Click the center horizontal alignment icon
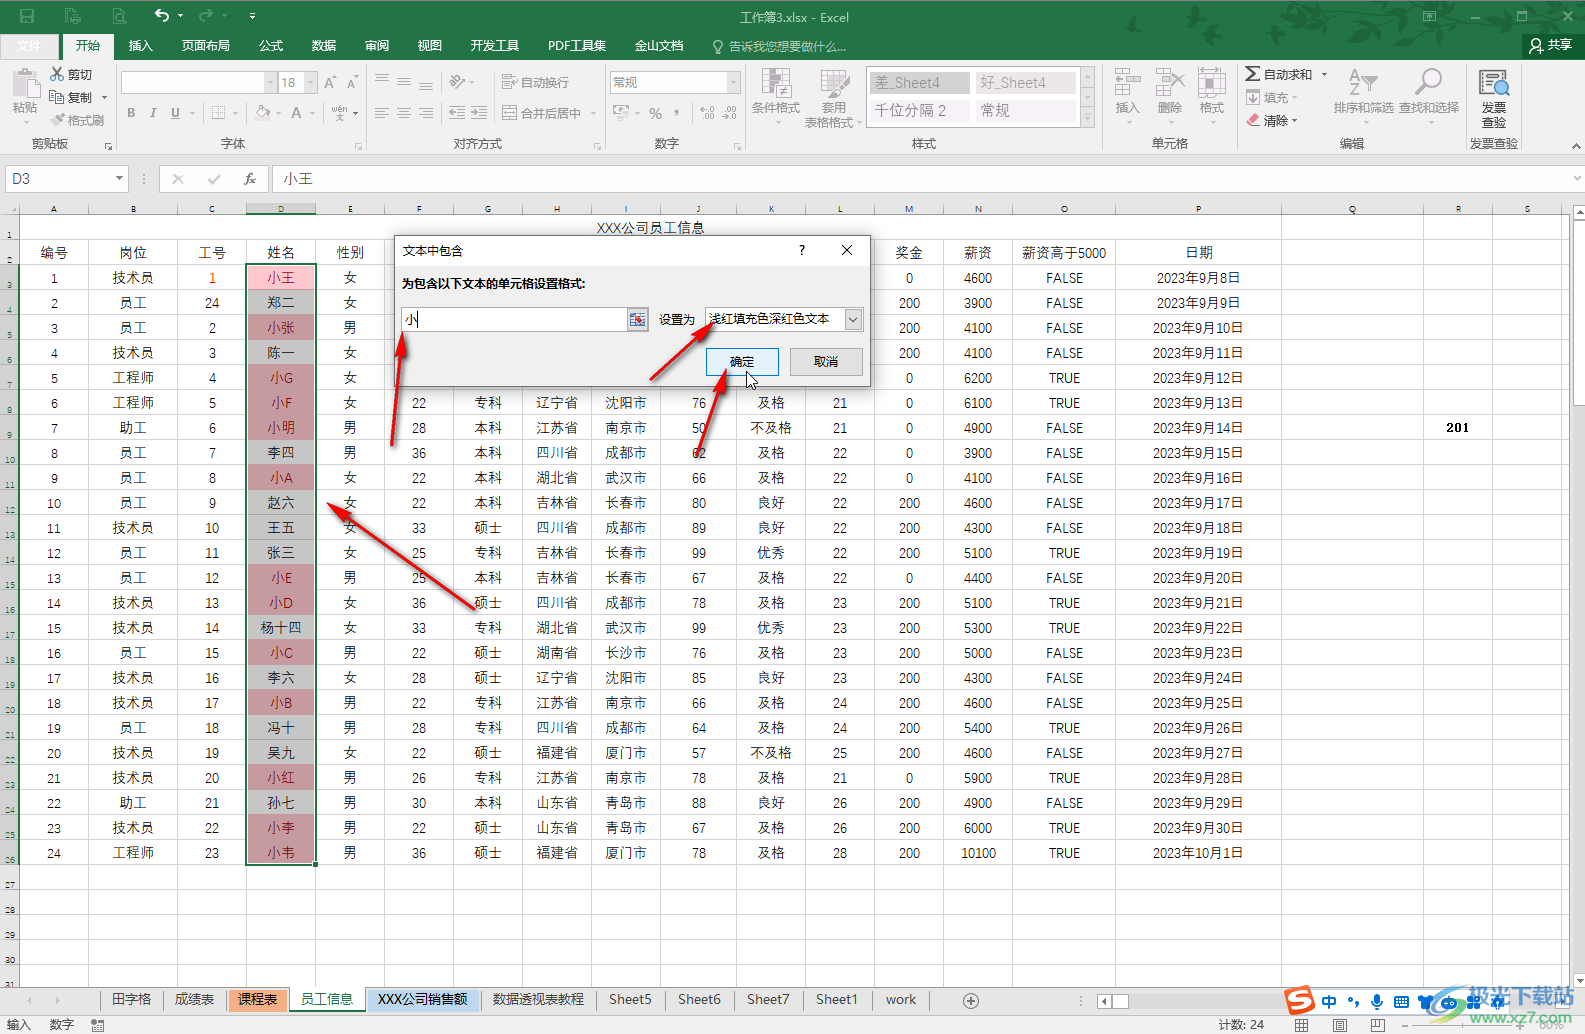Image resolution: width=1585 pixels, height=1034 pixels. click(404, 113)
